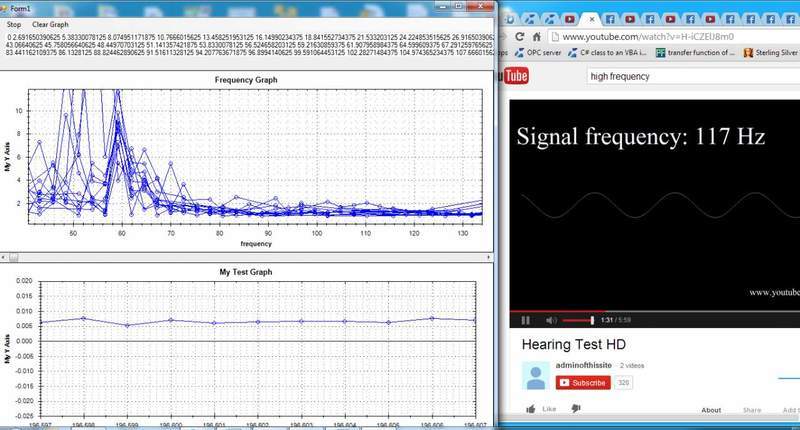
Task: Dislike the video with thumbs down
Action: coord(576,409)
